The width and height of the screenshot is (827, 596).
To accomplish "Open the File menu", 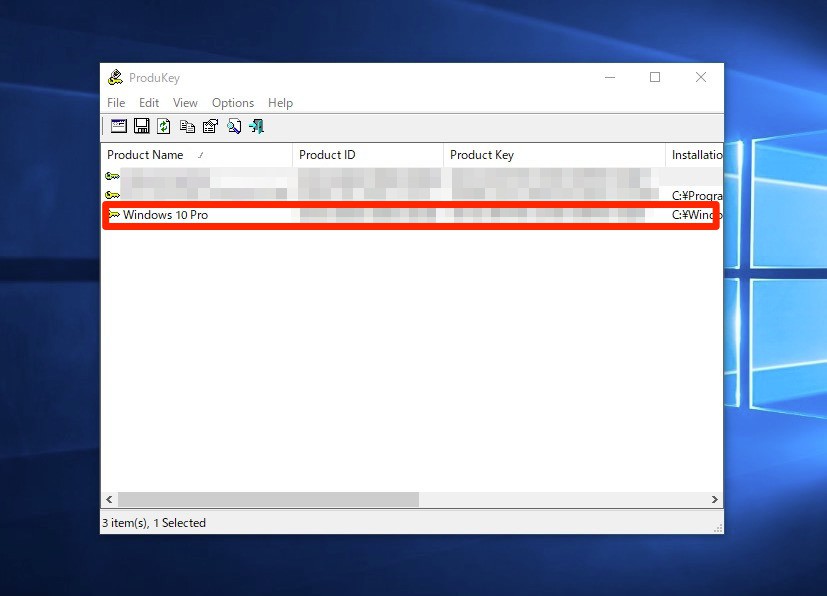I will point(116,103).
